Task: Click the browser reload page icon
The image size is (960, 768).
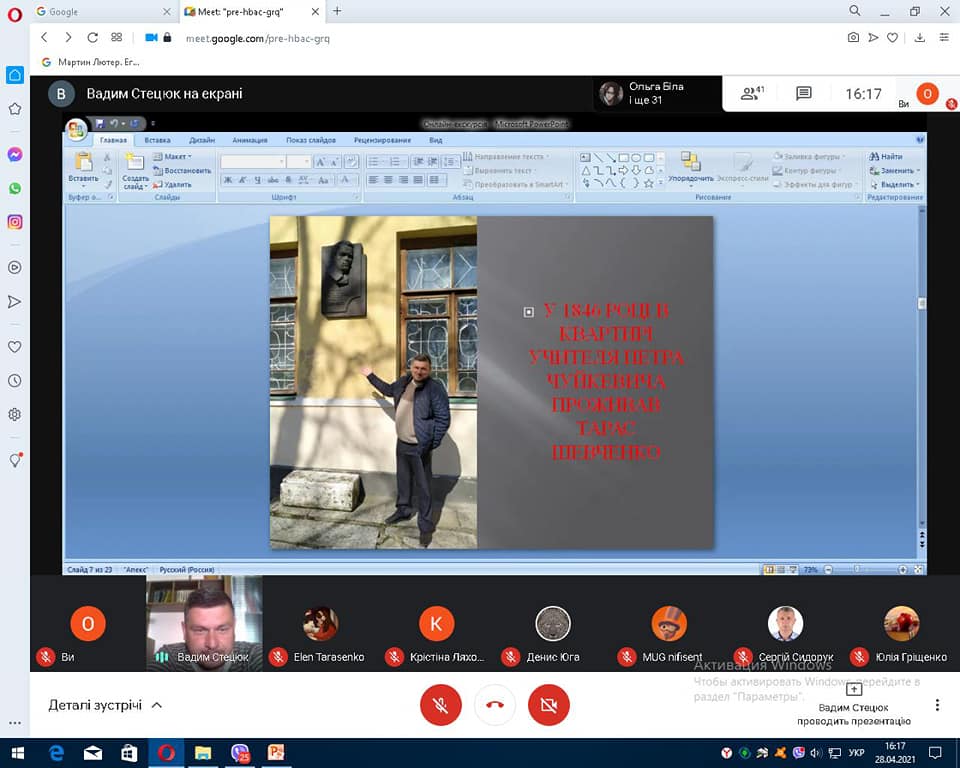Action: tap(93, 37)
